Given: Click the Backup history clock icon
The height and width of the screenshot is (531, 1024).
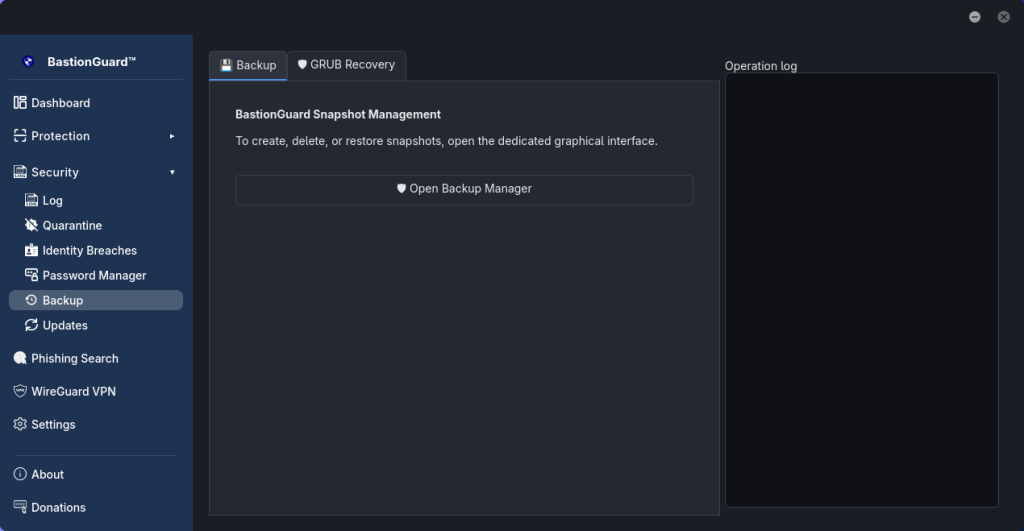Looking at the screenshot, I should click(31, 300).
